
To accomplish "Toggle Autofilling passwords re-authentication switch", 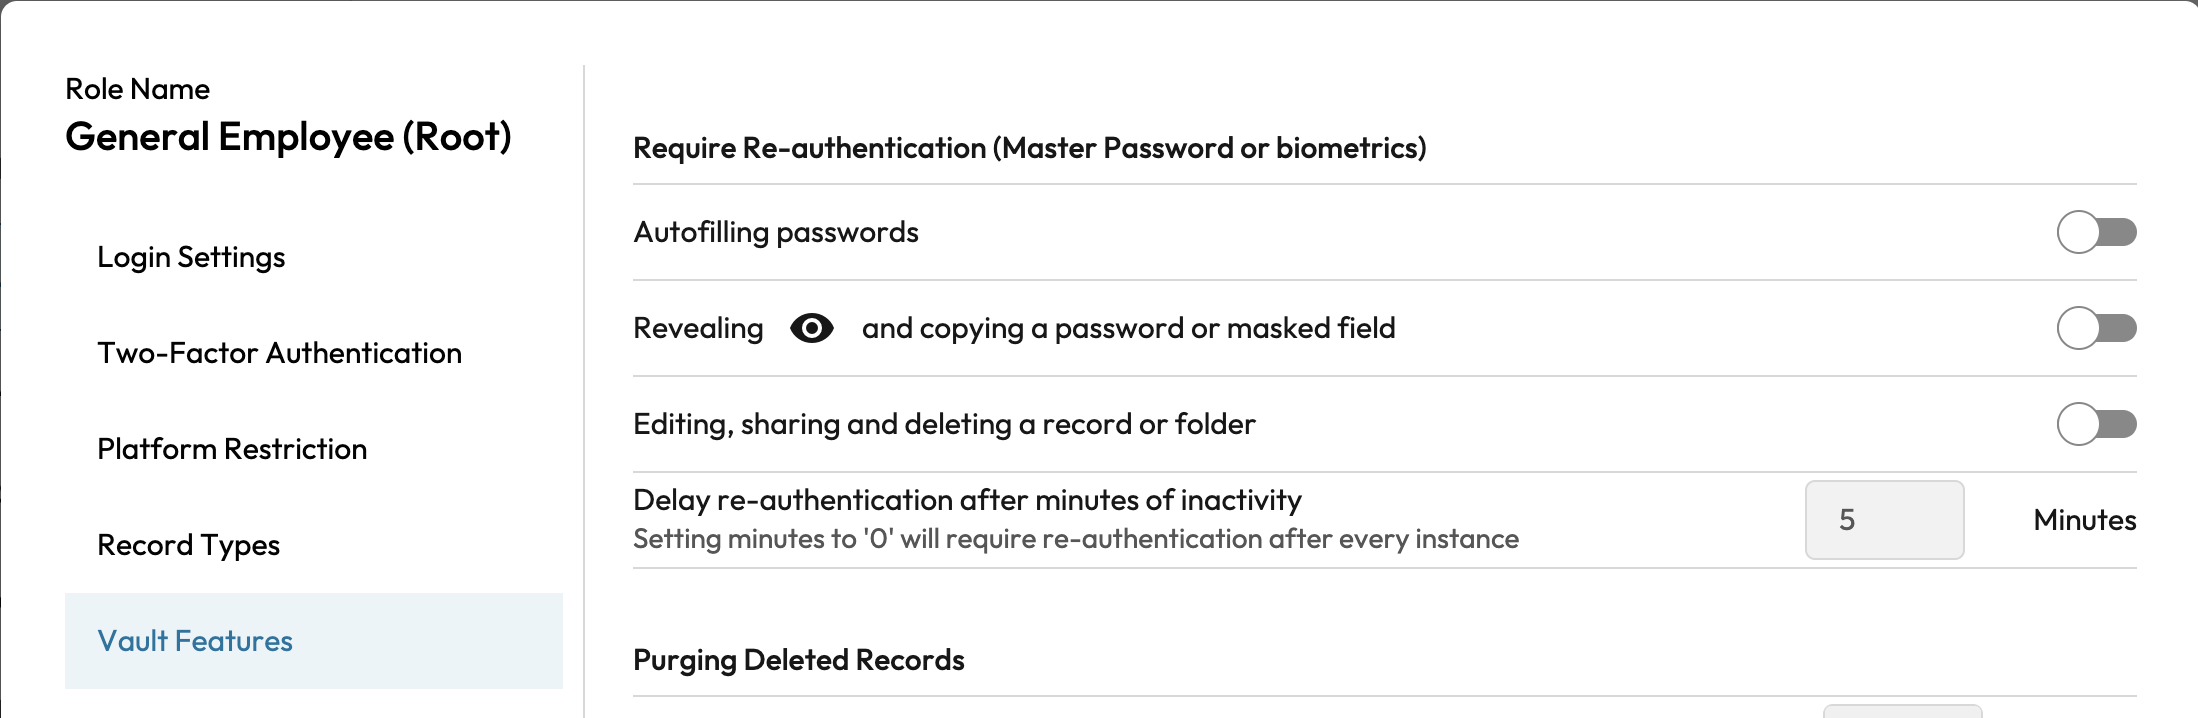I will click(x=2095, y=232).
